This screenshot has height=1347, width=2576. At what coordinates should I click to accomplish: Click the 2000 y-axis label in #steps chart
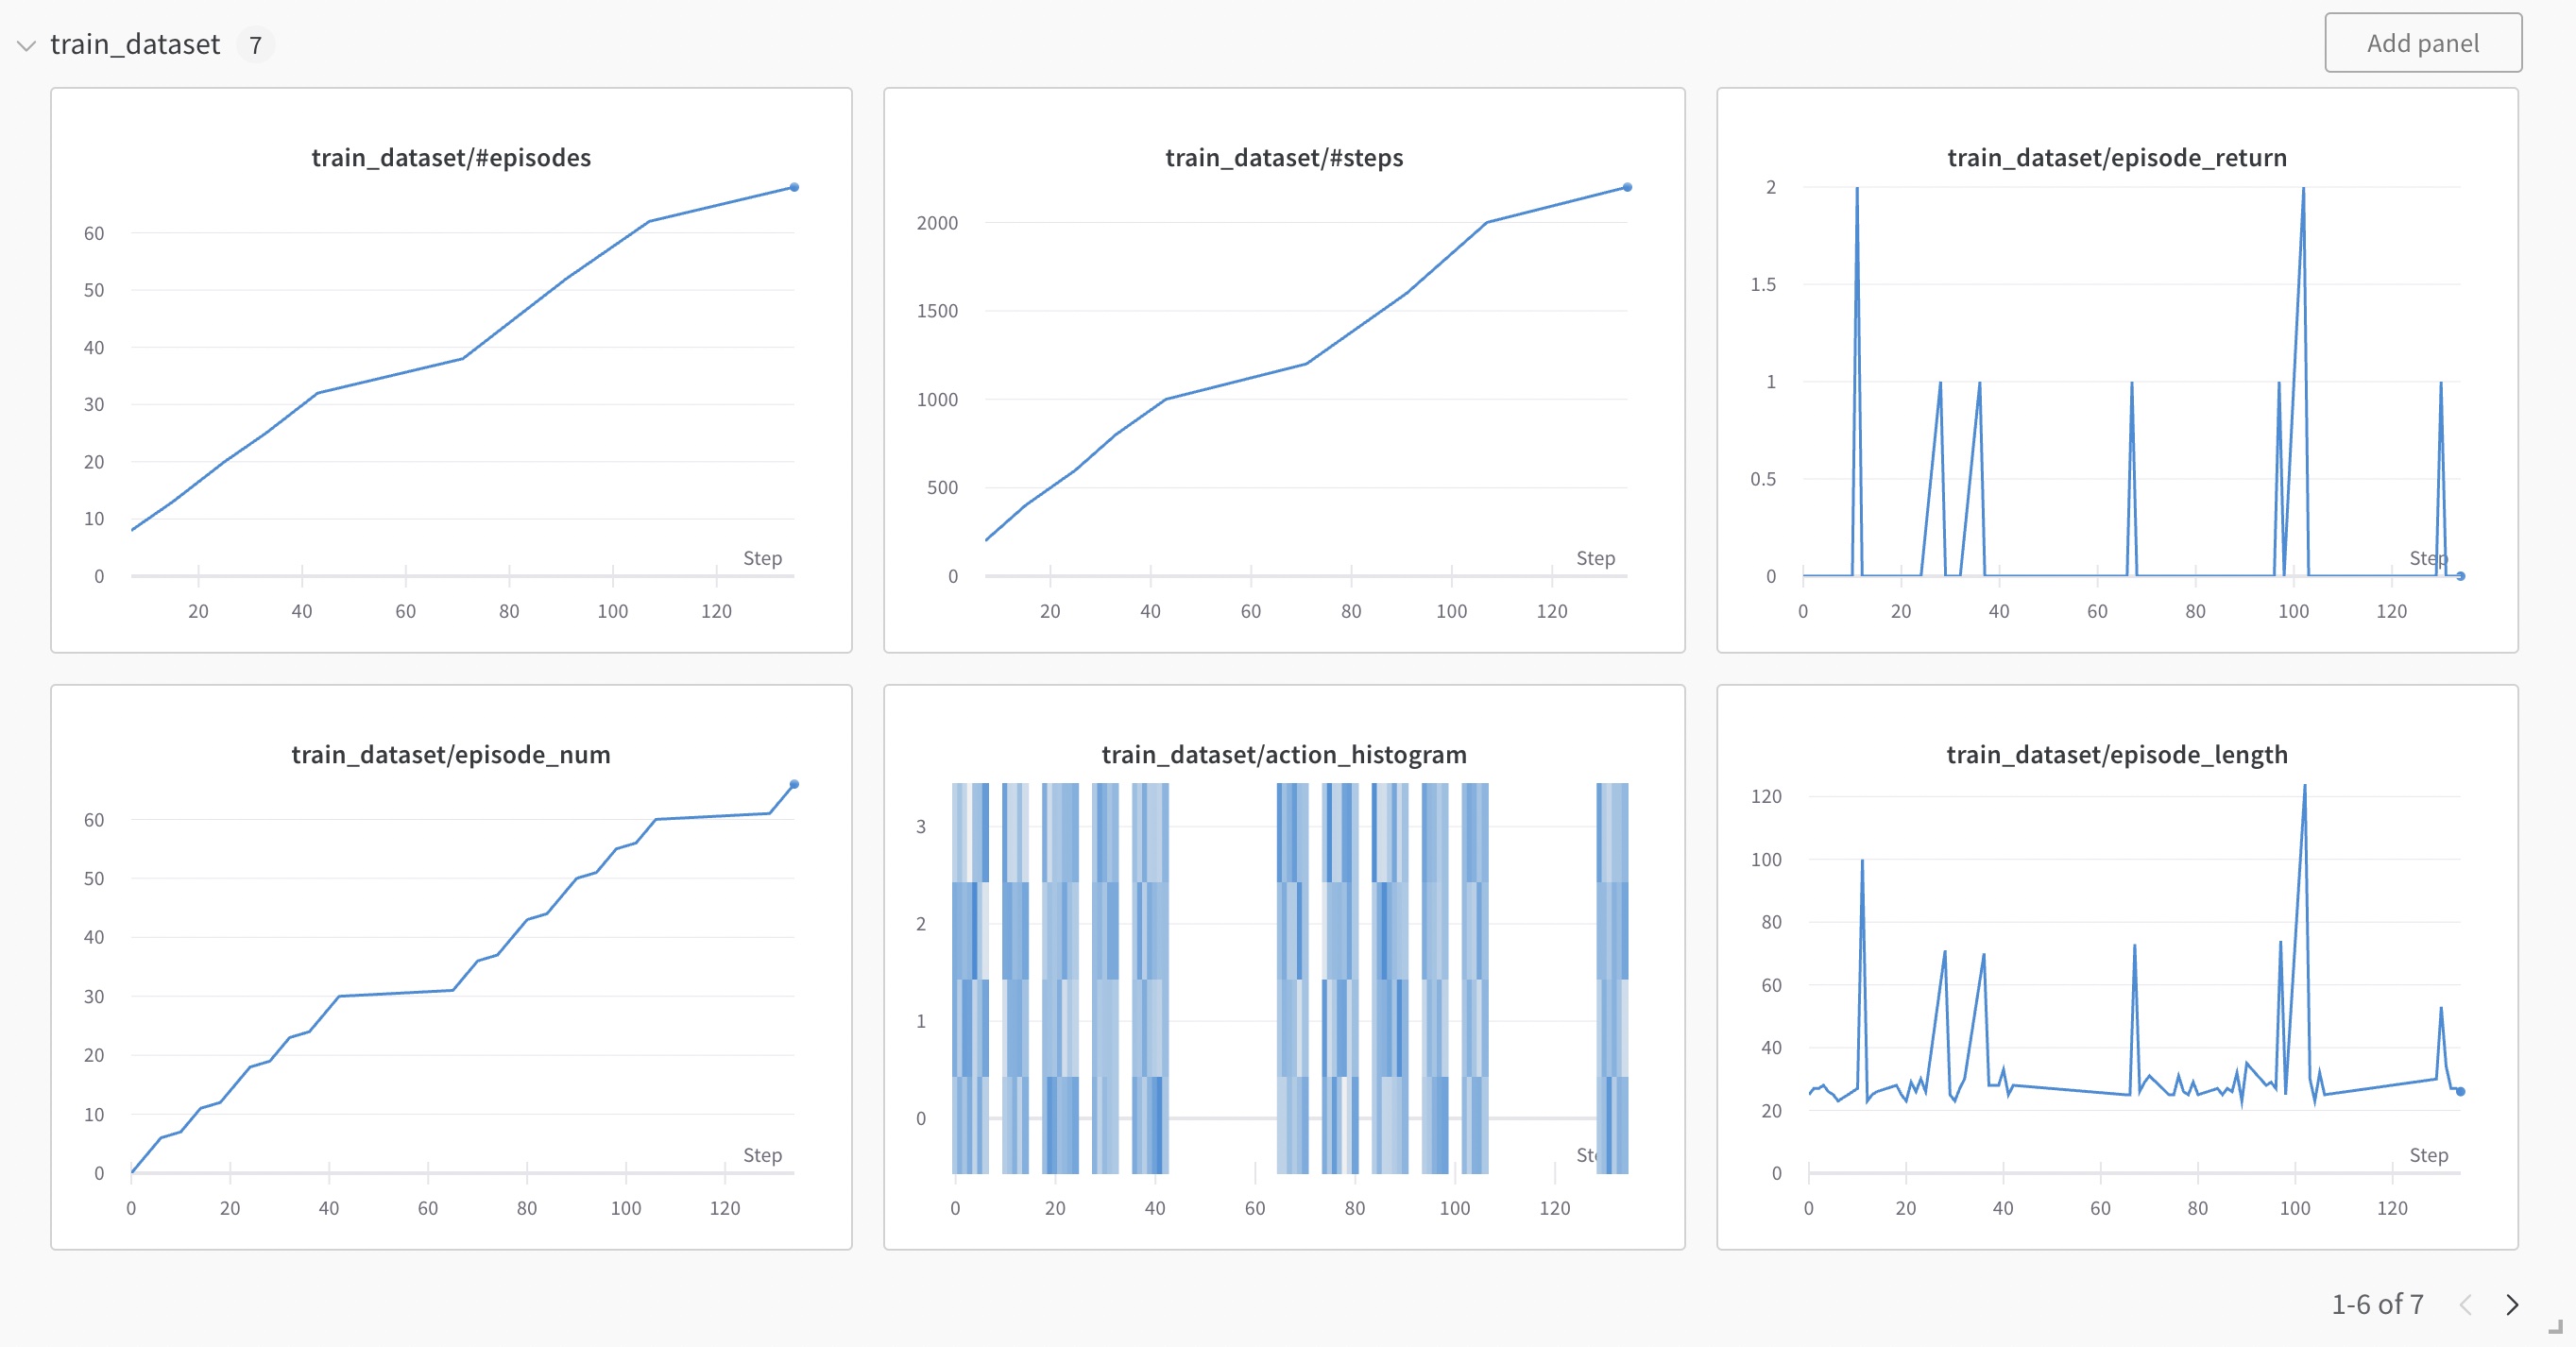[x=937, y=223]
